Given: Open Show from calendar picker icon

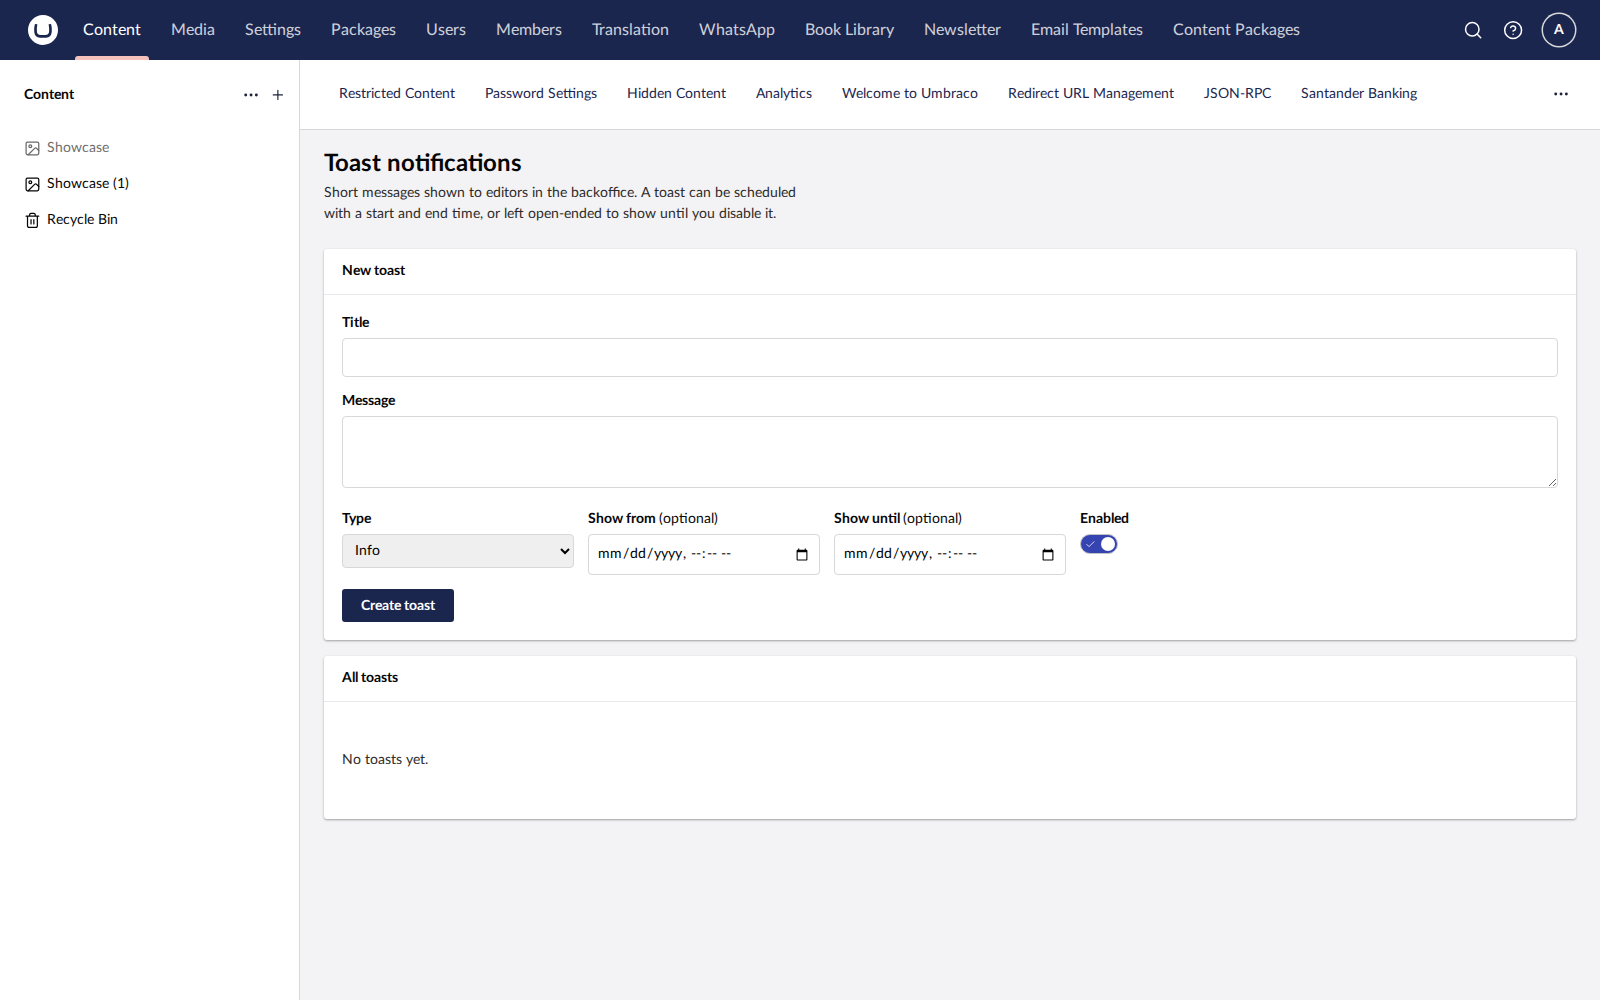Looking at the screenshot, I should coord(802,555).
